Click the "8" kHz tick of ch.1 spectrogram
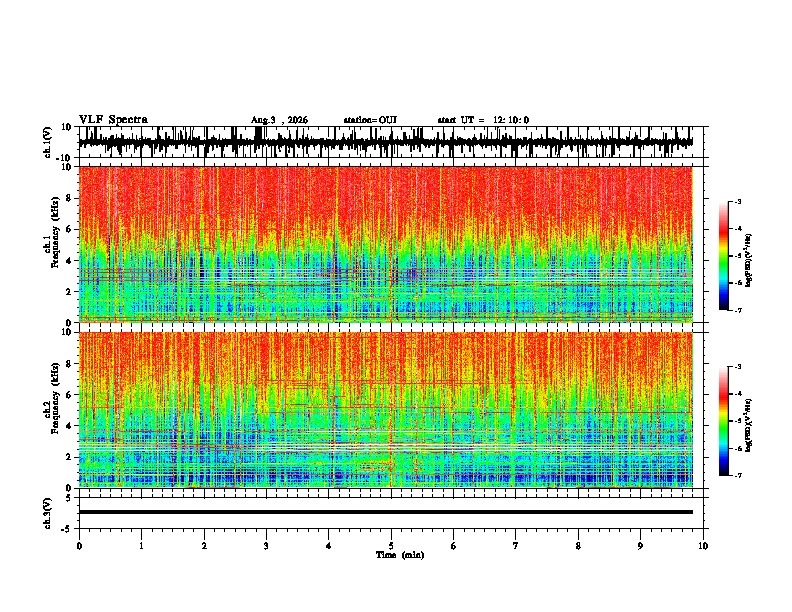The image size is (792, 612). click(69, 198)
